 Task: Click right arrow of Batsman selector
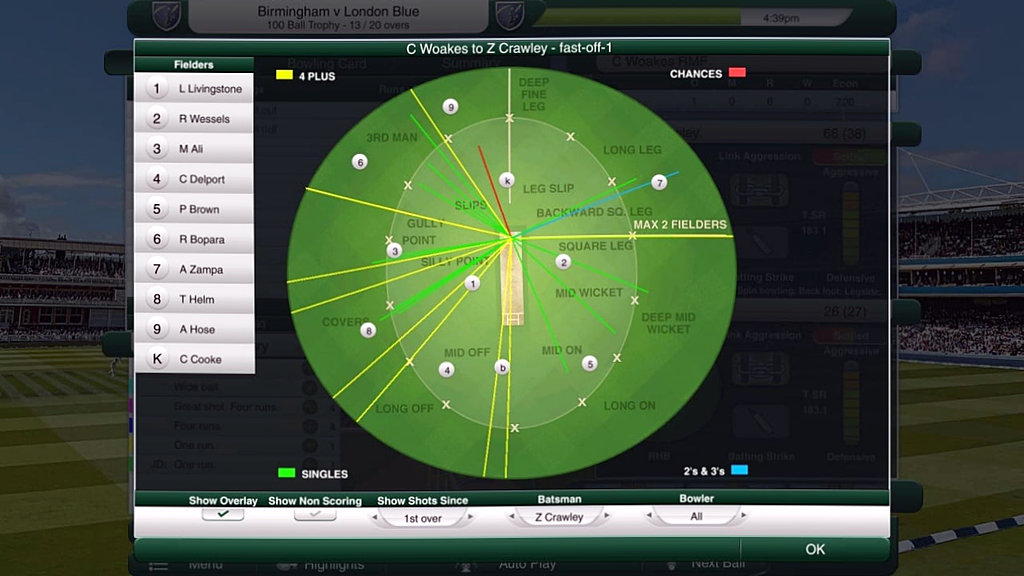pyautogui.click(x=607, y=515)
